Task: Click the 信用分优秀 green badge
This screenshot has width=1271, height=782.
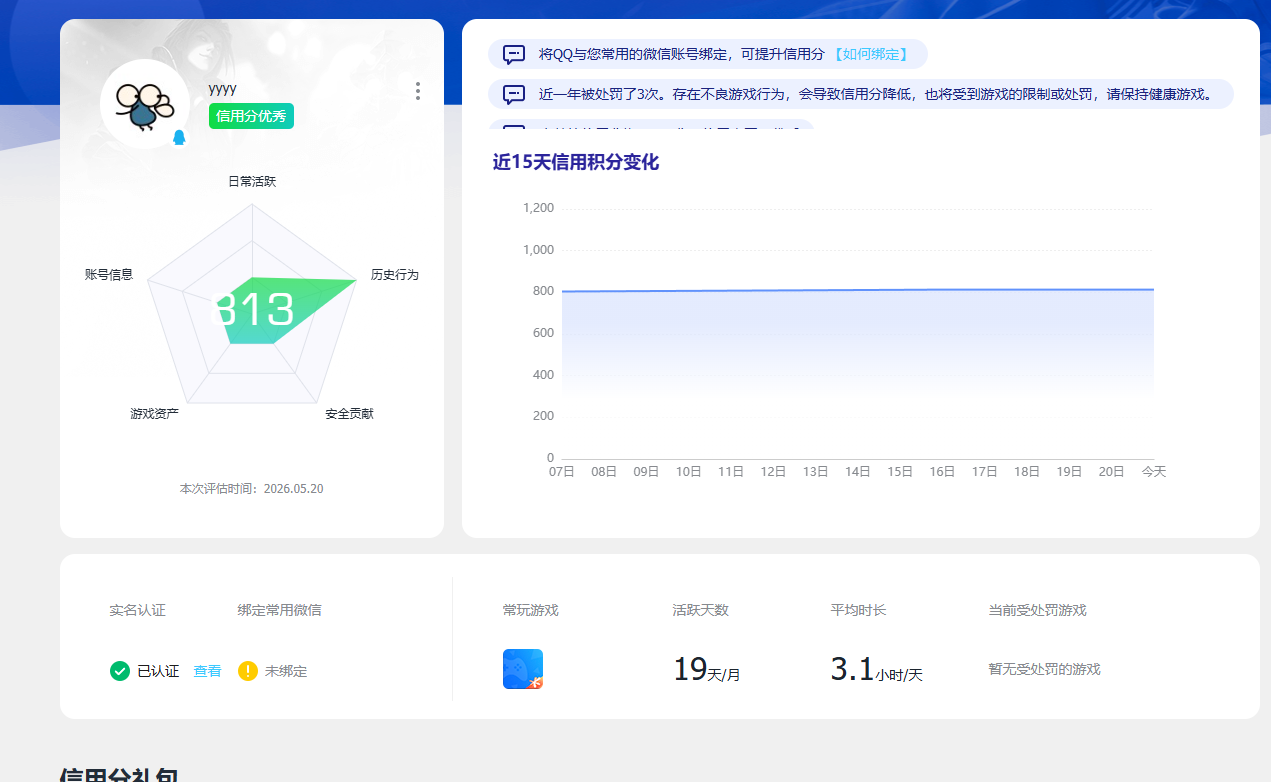Action: [251, 116]
